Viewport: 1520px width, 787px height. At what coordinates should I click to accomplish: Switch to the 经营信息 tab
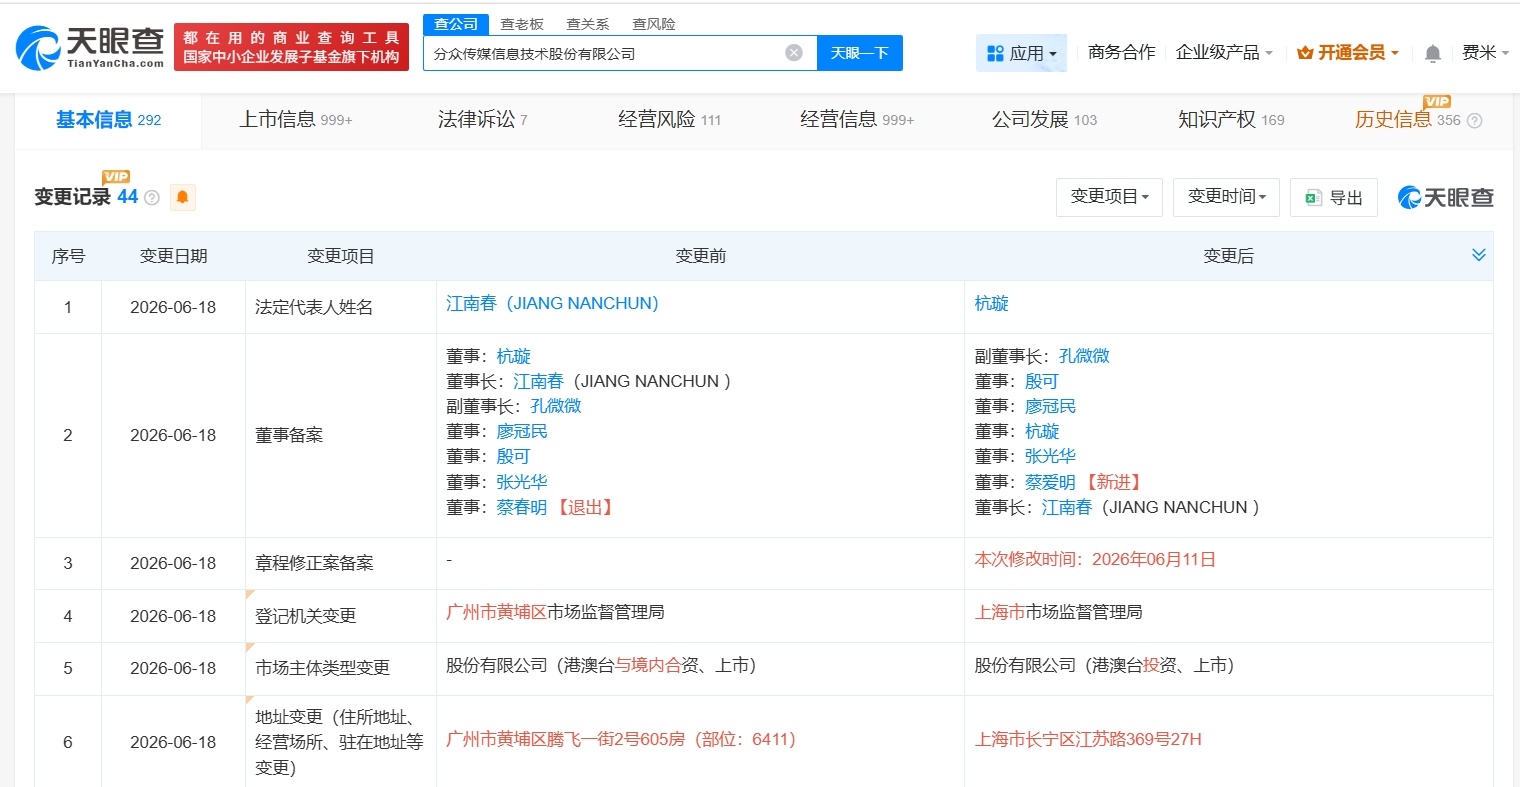(857, 120)
